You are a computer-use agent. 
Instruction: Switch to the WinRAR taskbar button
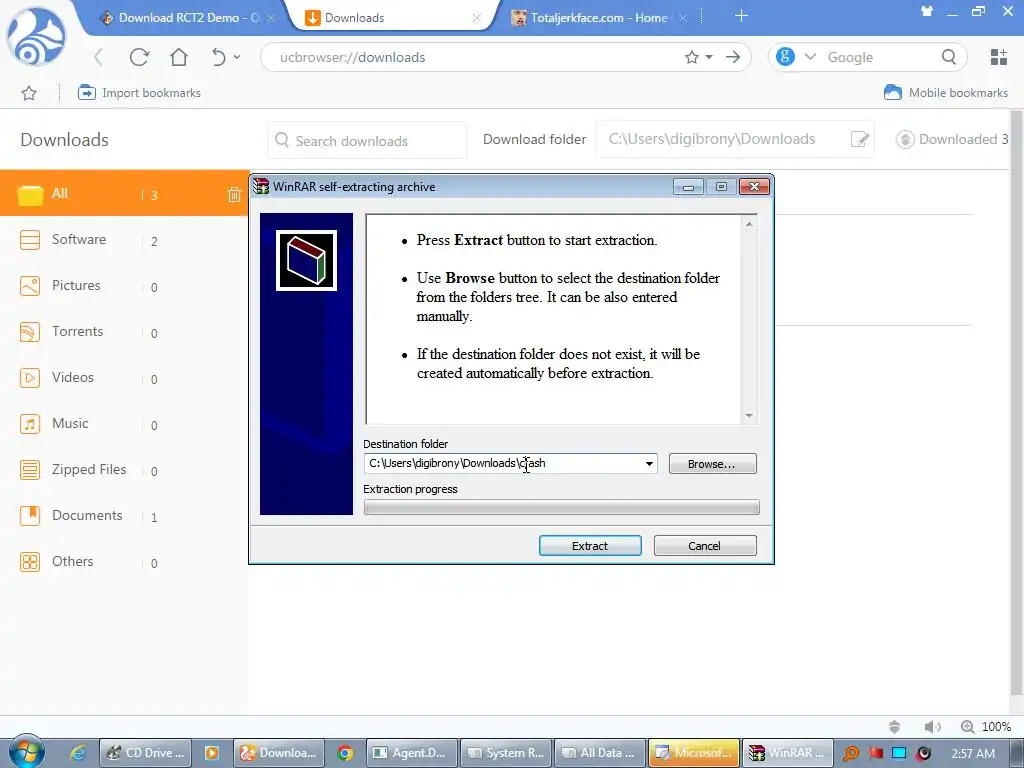point(789,753)
